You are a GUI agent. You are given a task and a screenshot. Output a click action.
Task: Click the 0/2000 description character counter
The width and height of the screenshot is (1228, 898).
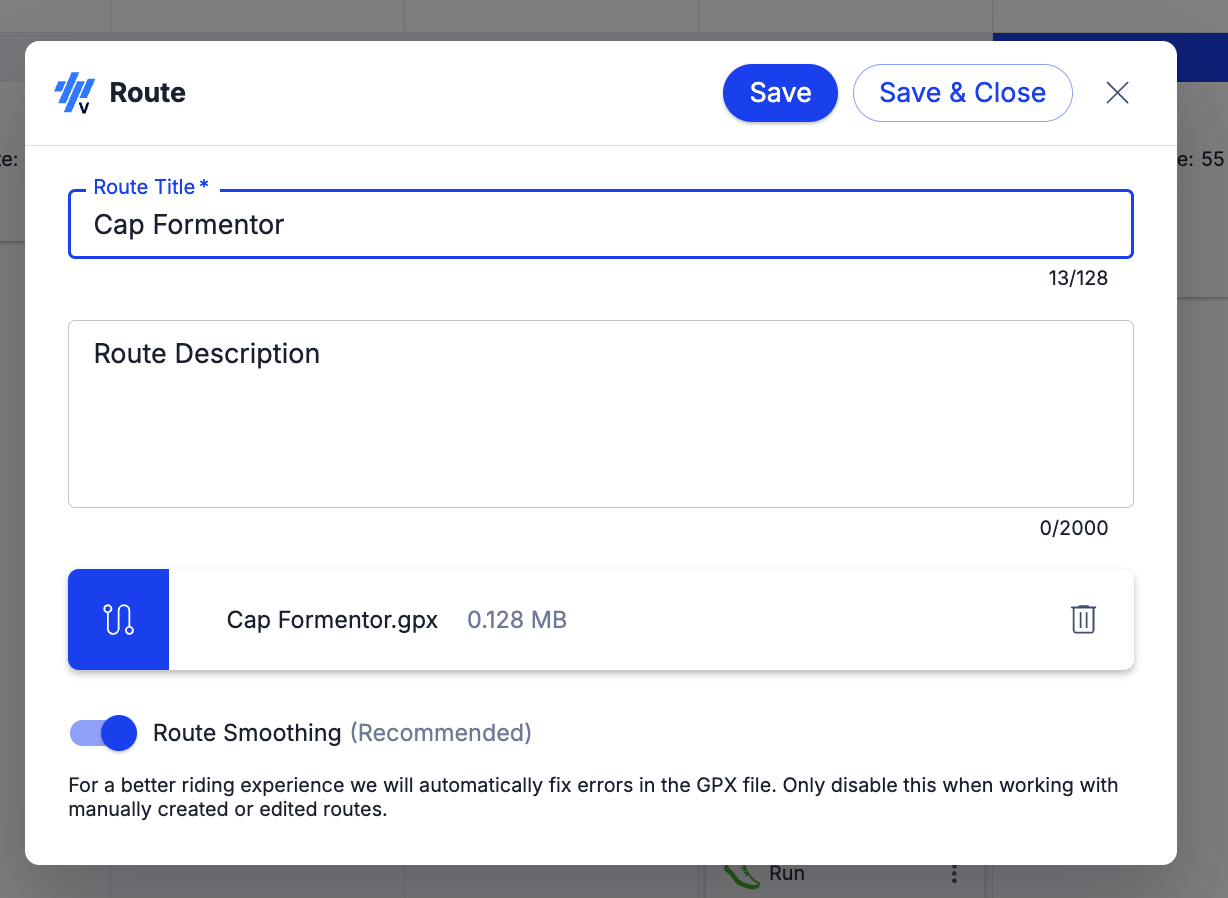pyautogui.click(x=1074, y=529)
